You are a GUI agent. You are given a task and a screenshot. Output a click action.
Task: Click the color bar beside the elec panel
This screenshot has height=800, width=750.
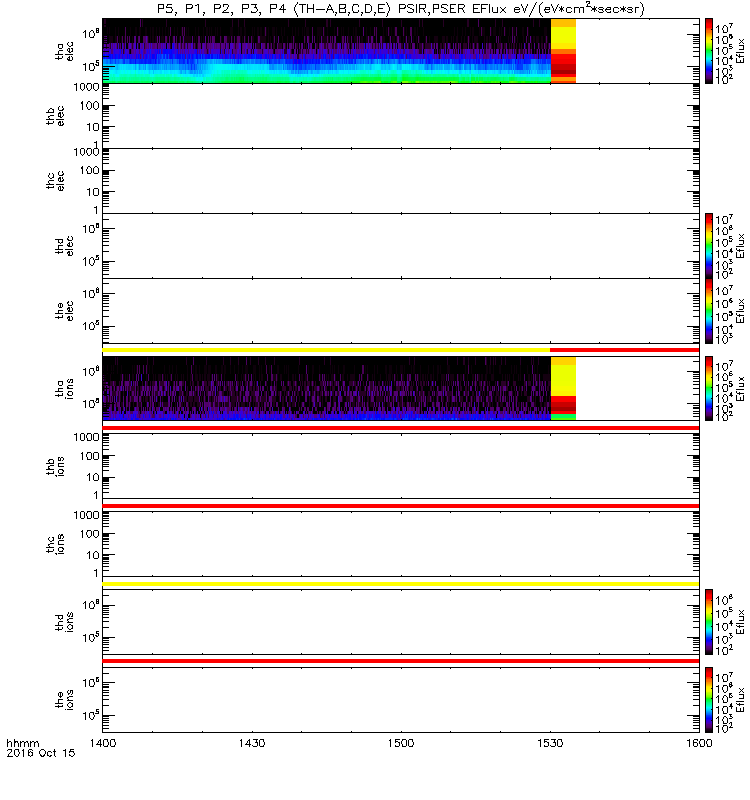[x=709, y=311]
